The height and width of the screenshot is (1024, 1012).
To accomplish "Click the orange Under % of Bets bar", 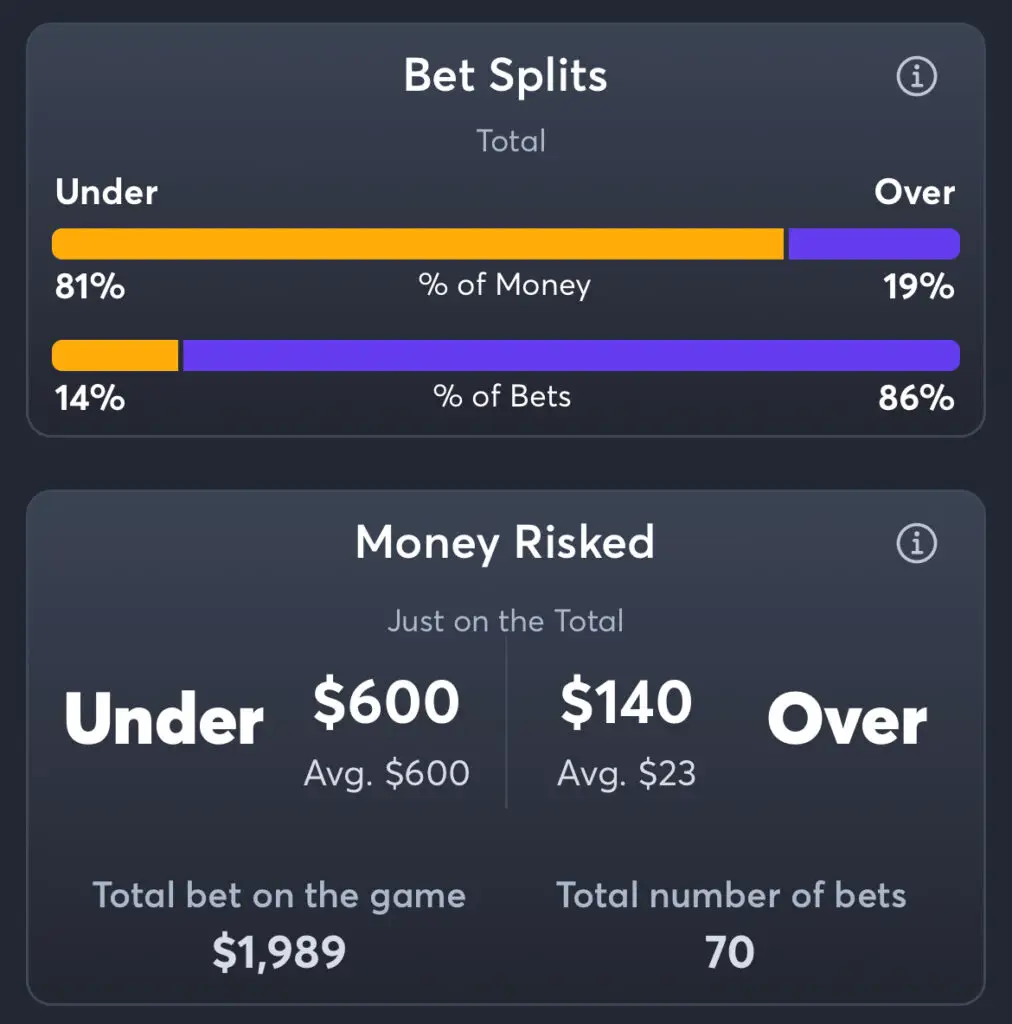I will click(115, 355).
